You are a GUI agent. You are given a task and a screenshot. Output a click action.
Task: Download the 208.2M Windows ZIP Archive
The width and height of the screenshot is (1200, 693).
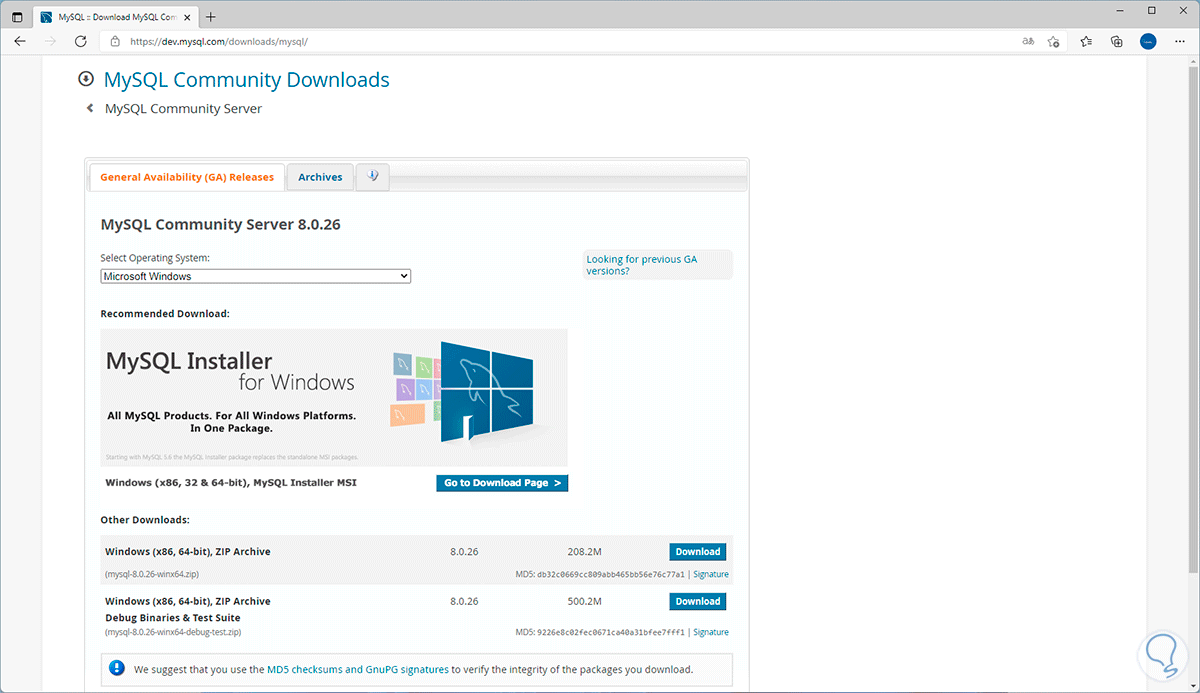tap(697, 552)
